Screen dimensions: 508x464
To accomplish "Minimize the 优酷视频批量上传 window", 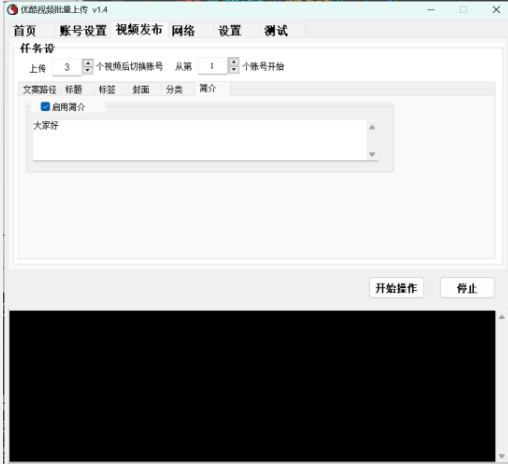I will point(431,10).
